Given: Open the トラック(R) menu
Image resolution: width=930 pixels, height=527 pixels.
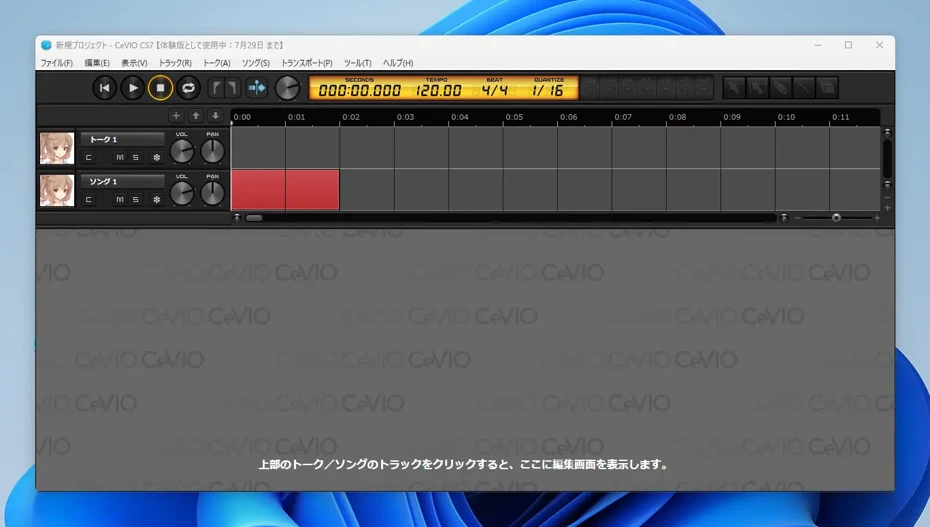Looking at the screenshot, I should tap(175, 63).
